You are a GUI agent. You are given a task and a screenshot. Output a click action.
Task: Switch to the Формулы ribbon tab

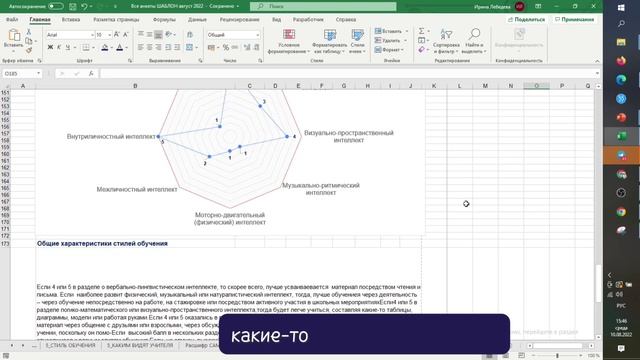[164, 20]
